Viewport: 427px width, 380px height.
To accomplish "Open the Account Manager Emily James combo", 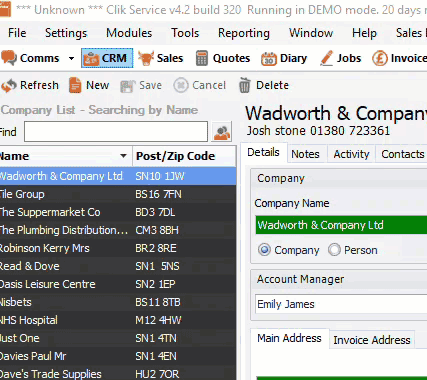I will click(x=341, y=304).
